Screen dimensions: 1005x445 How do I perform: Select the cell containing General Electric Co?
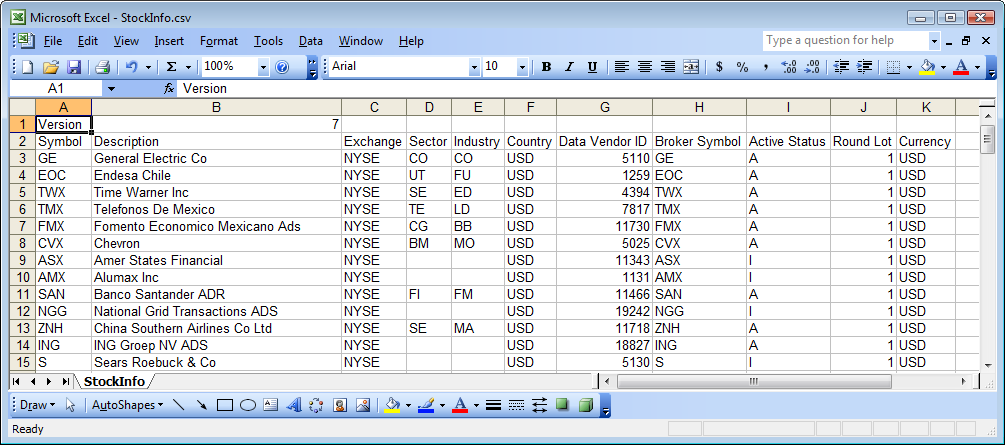pyautogui.click(x=217, y=158)
